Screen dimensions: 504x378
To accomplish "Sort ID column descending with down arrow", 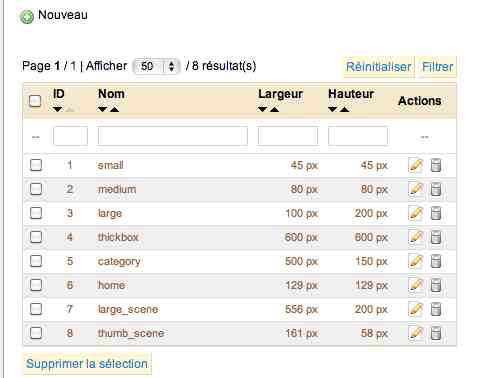I will (58, 109).
